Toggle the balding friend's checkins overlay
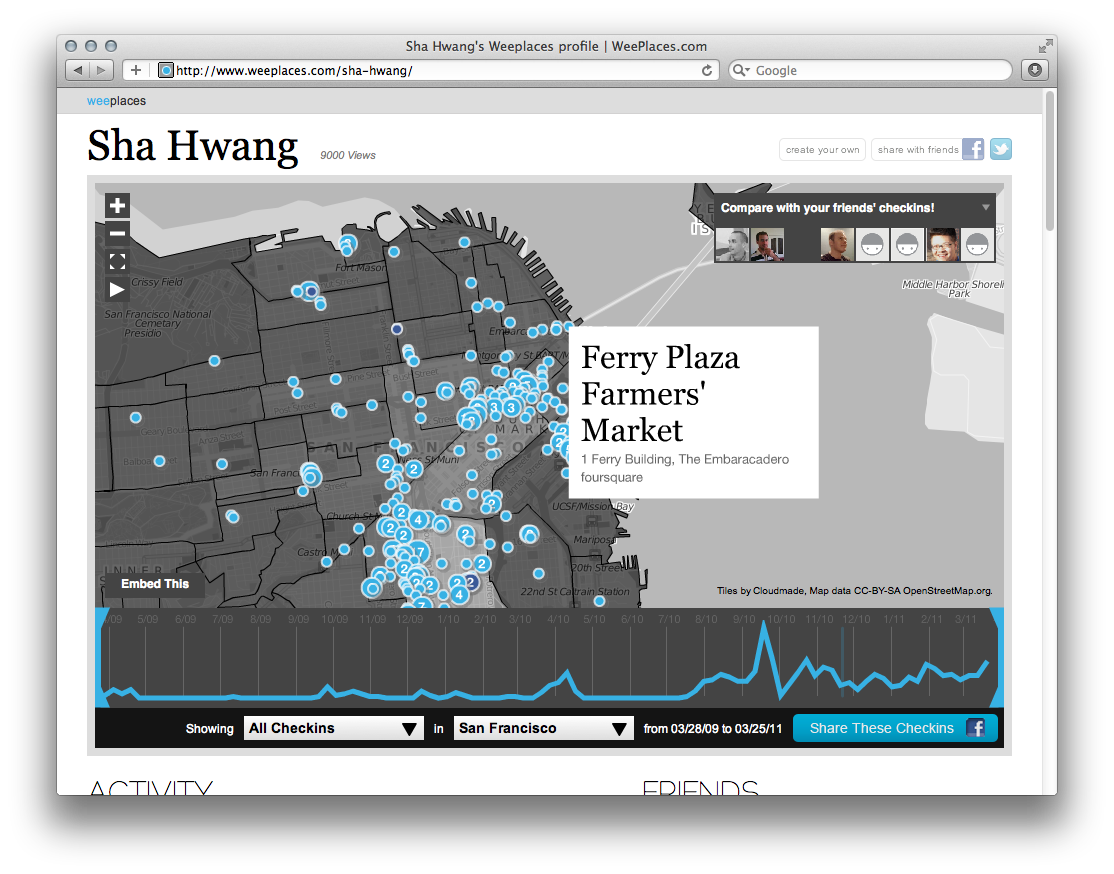1114x874 pixels. (x=837, y=245)
